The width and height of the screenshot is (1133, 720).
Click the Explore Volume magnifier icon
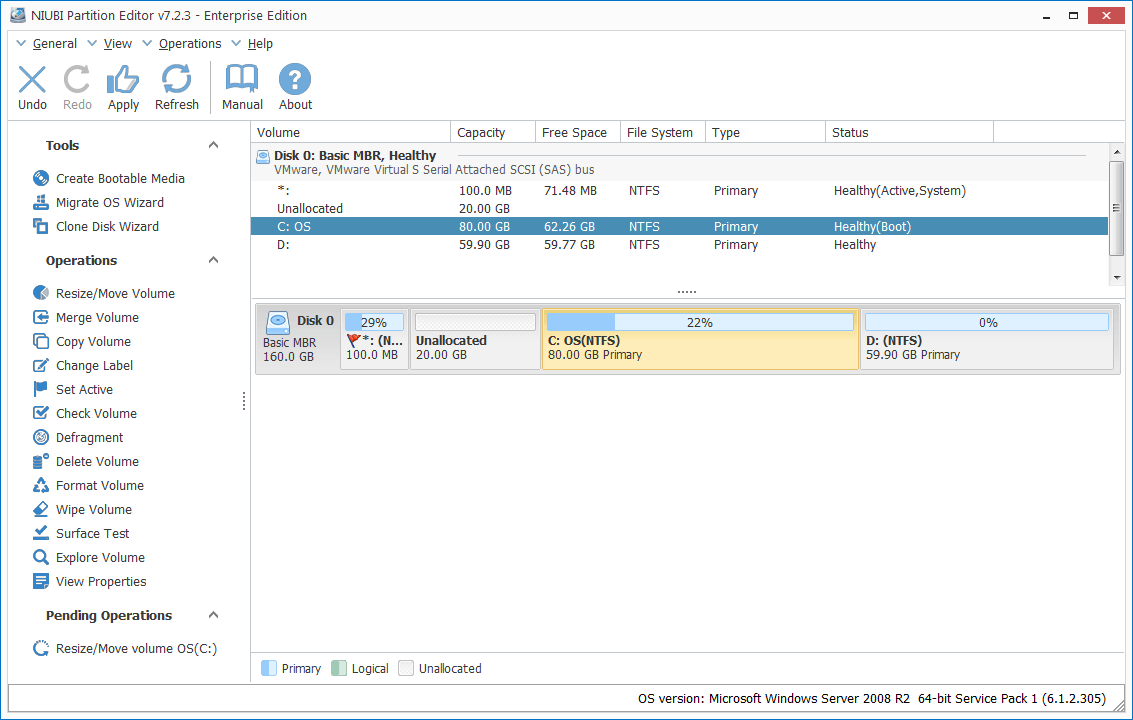click(x=41, y=557)
